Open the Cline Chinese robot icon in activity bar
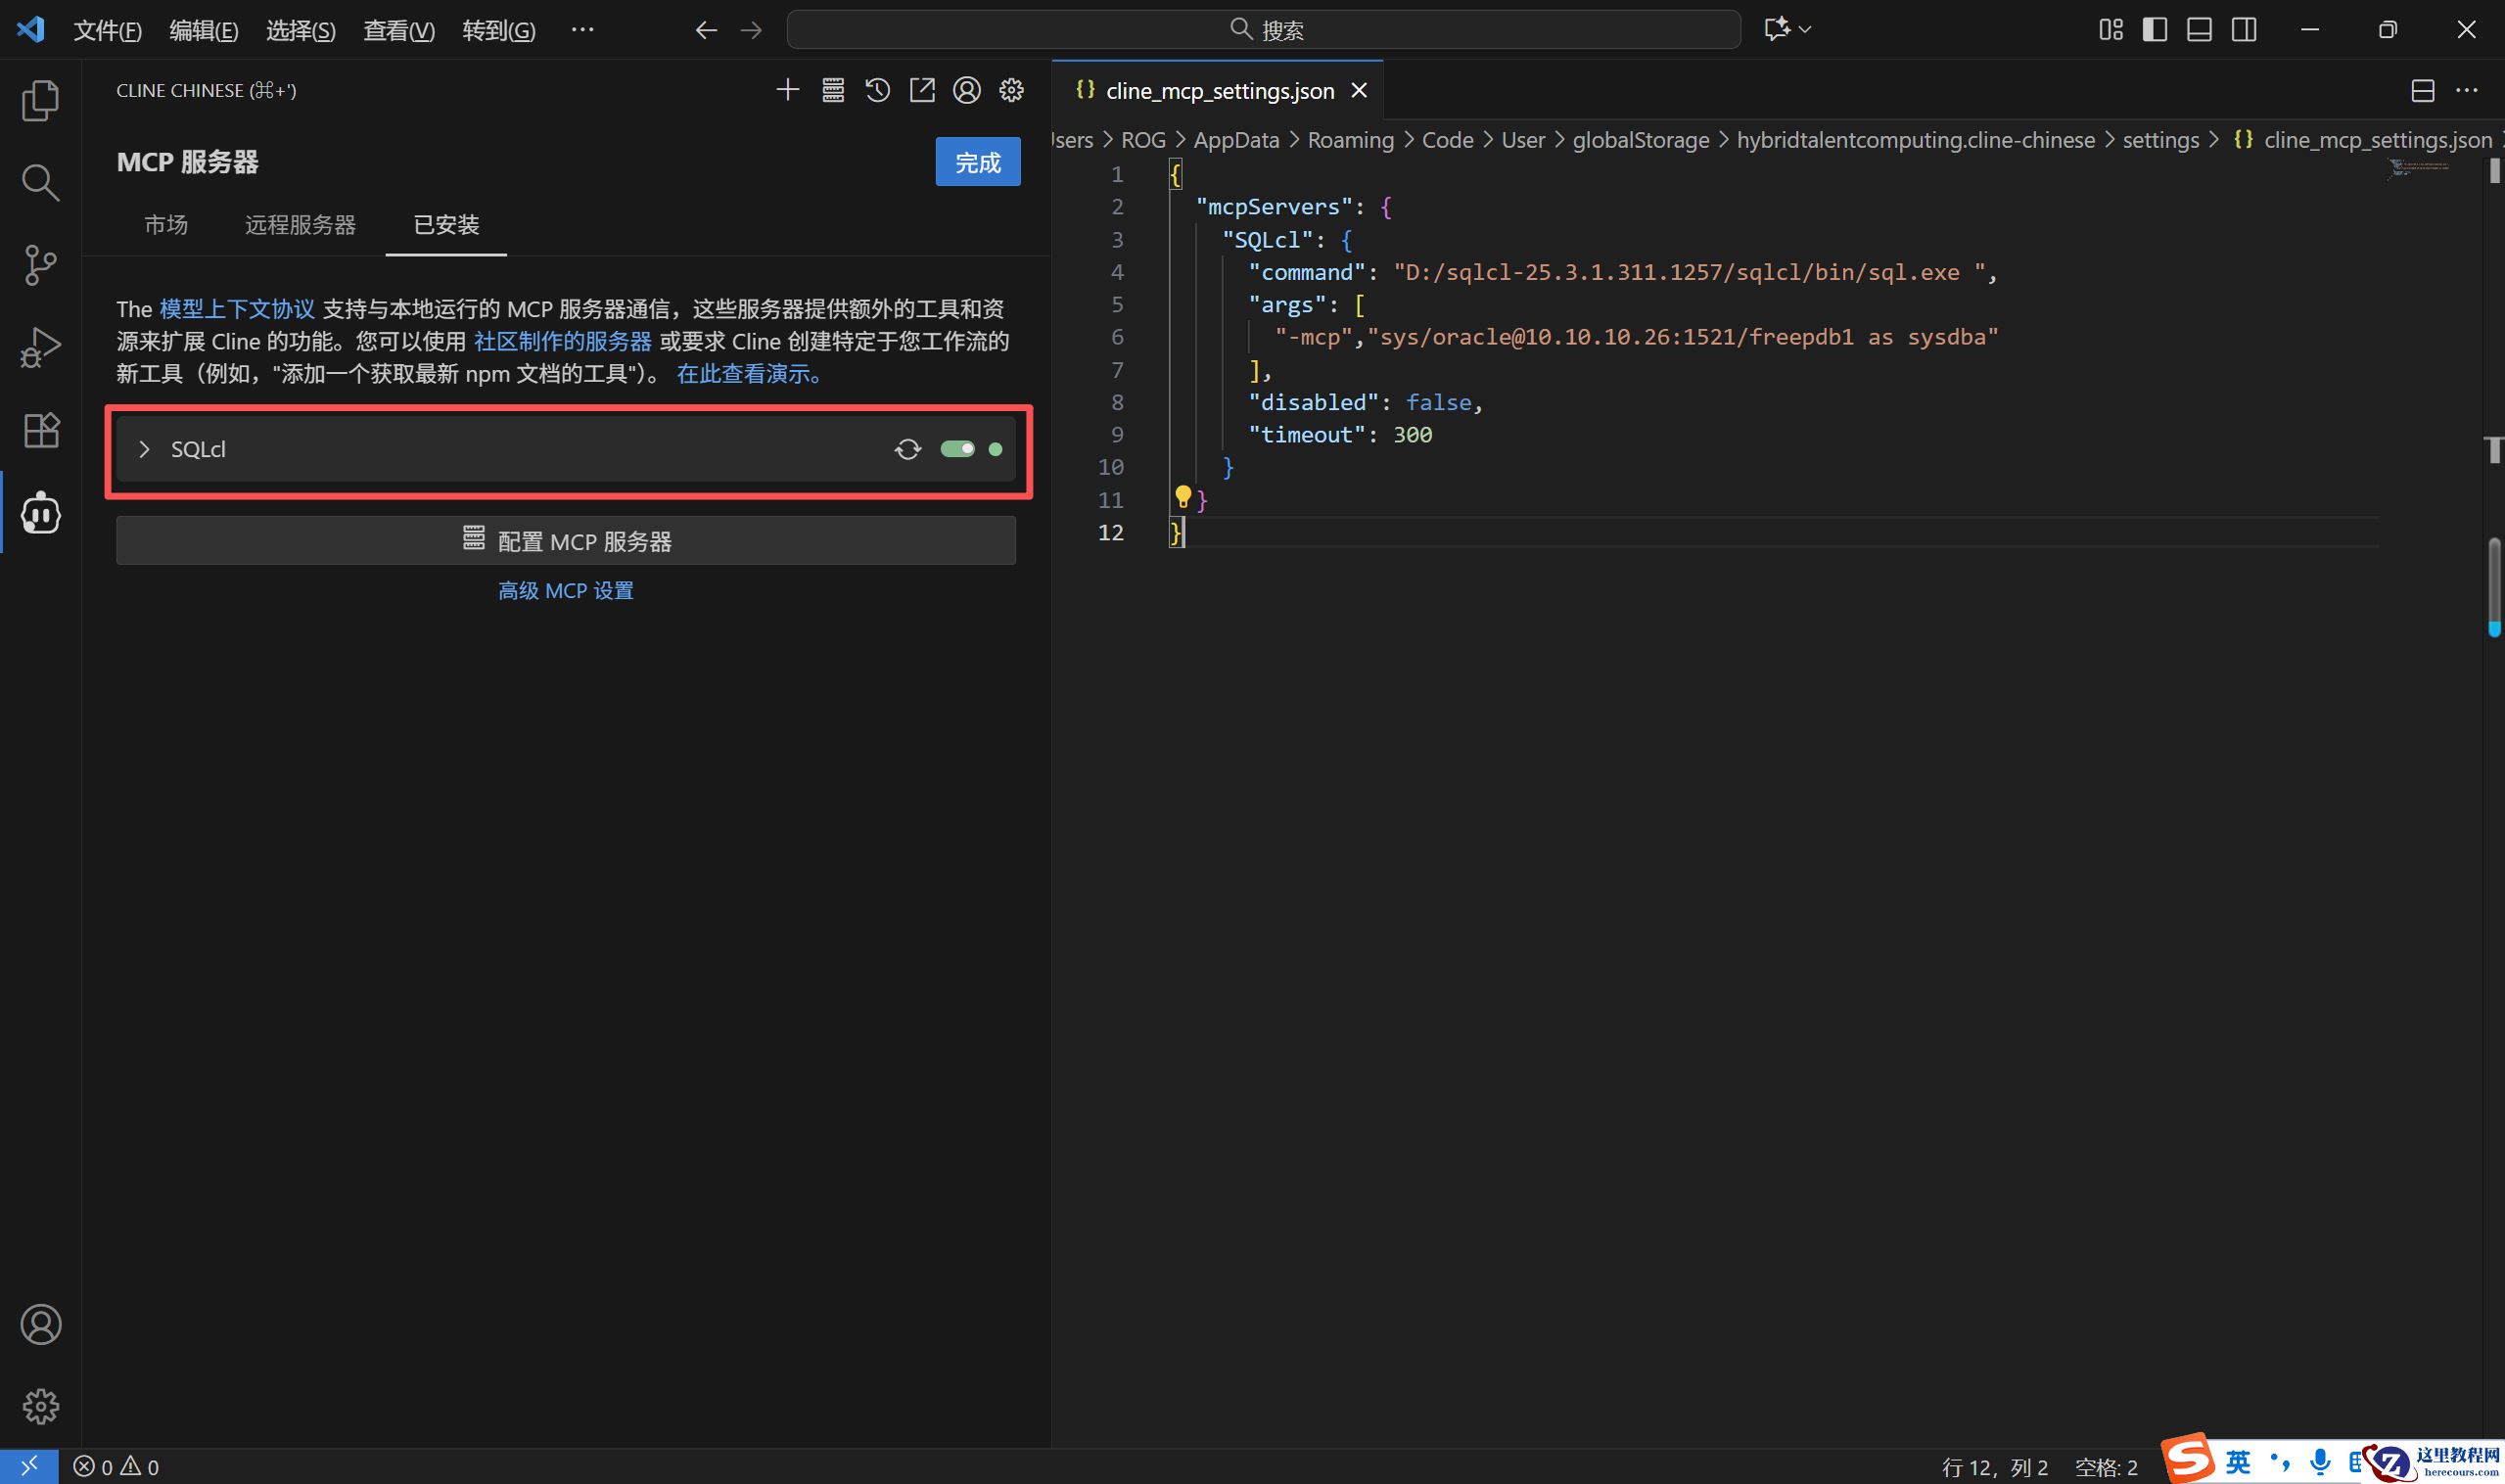Viewport: 2505px width, 1484px height. (40, 513)
